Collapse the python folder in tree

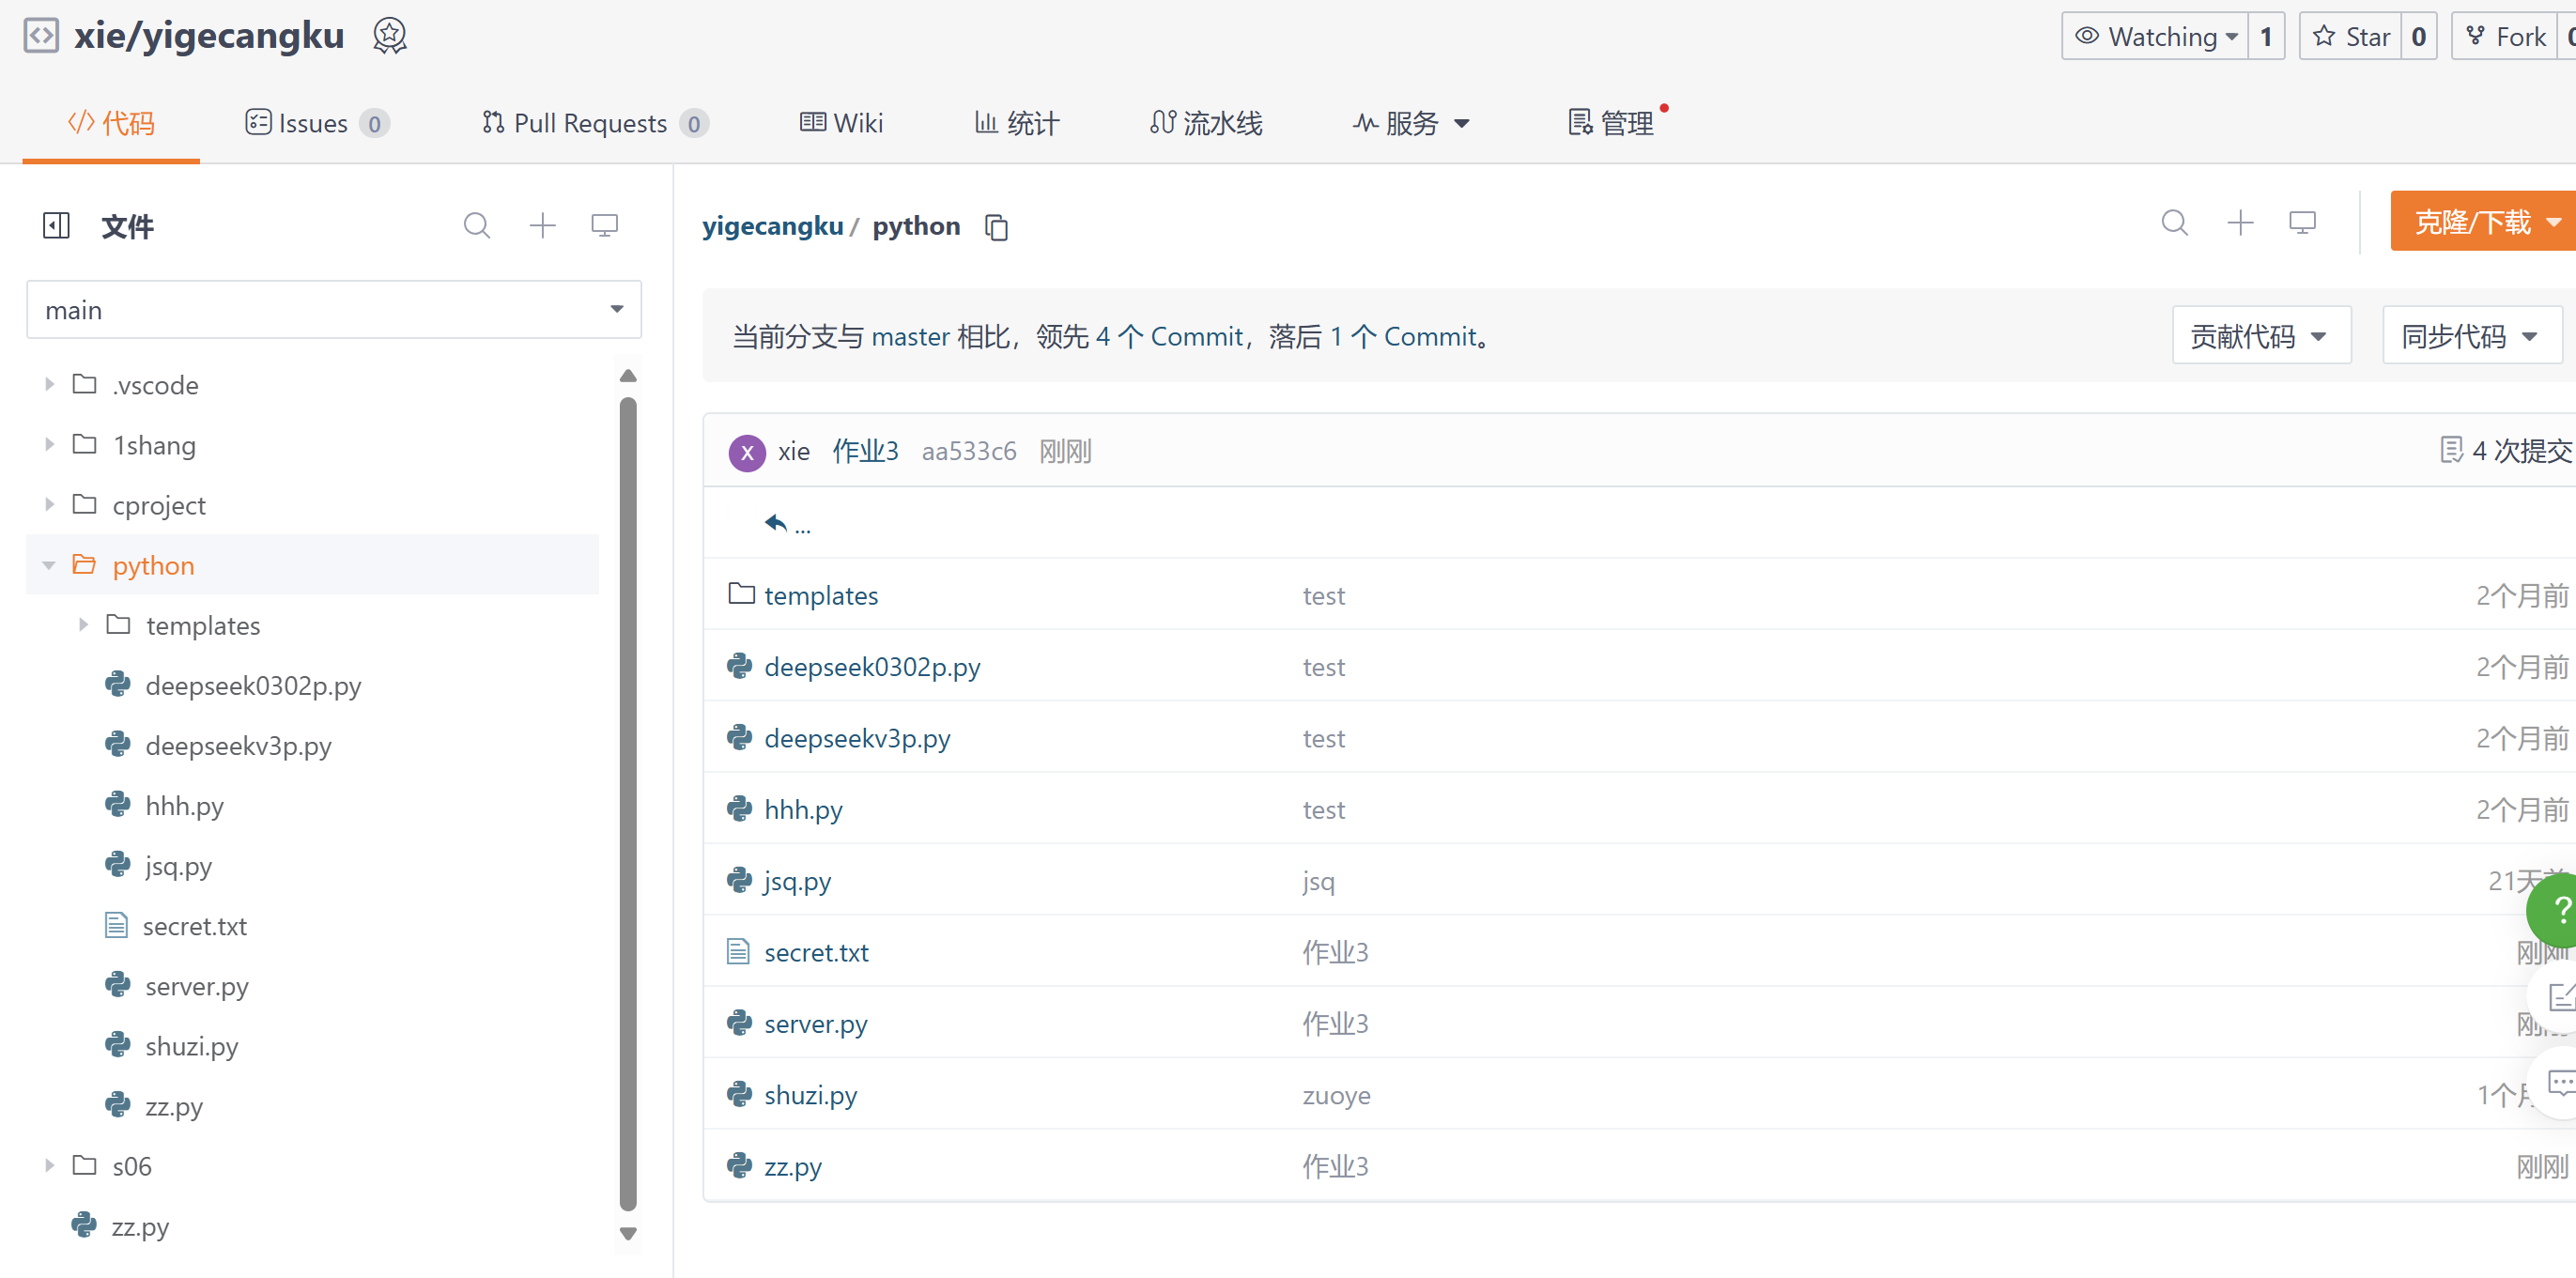pyautogui.click(x=49, y=565)
